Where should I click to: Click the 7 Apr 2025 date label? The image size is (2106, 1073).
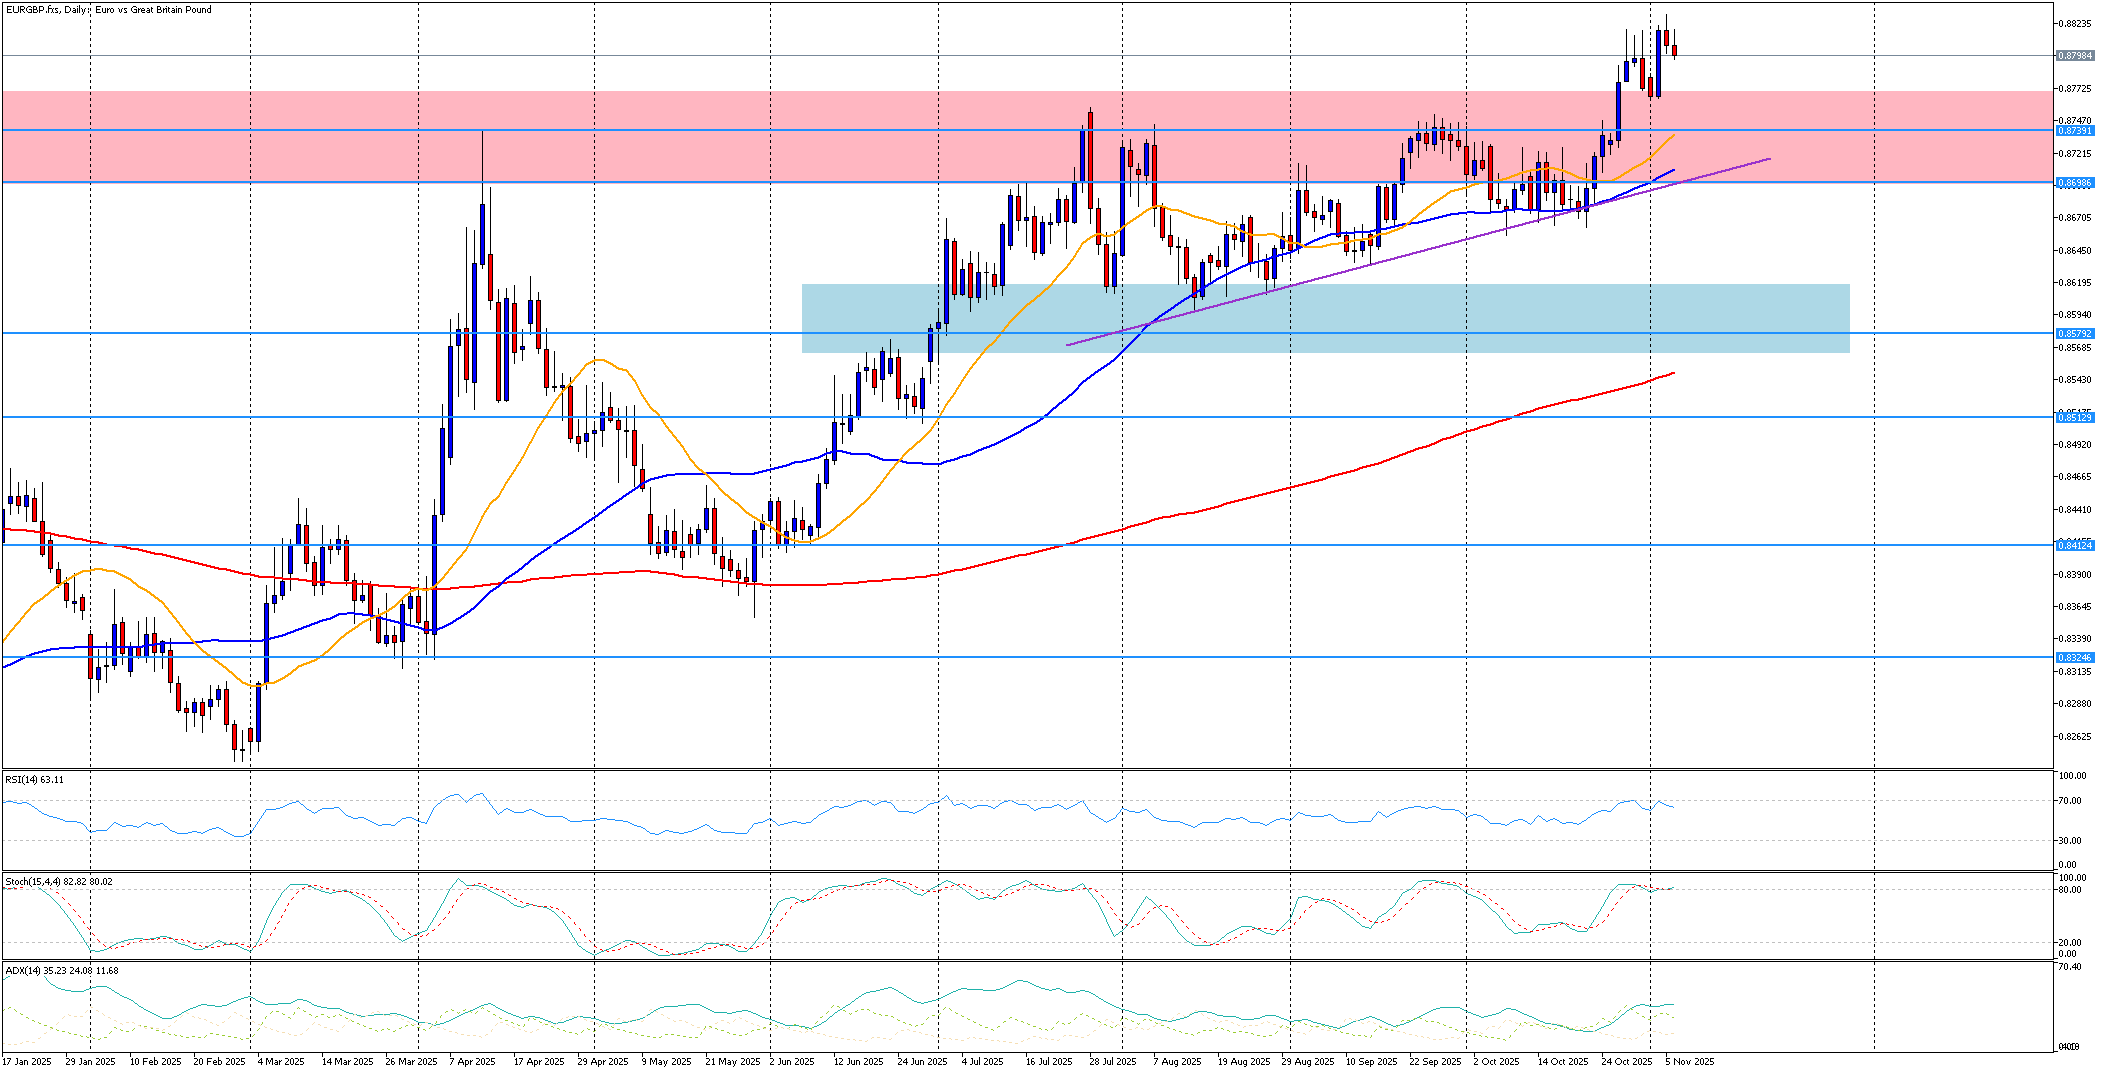(x=473, y=1062)
